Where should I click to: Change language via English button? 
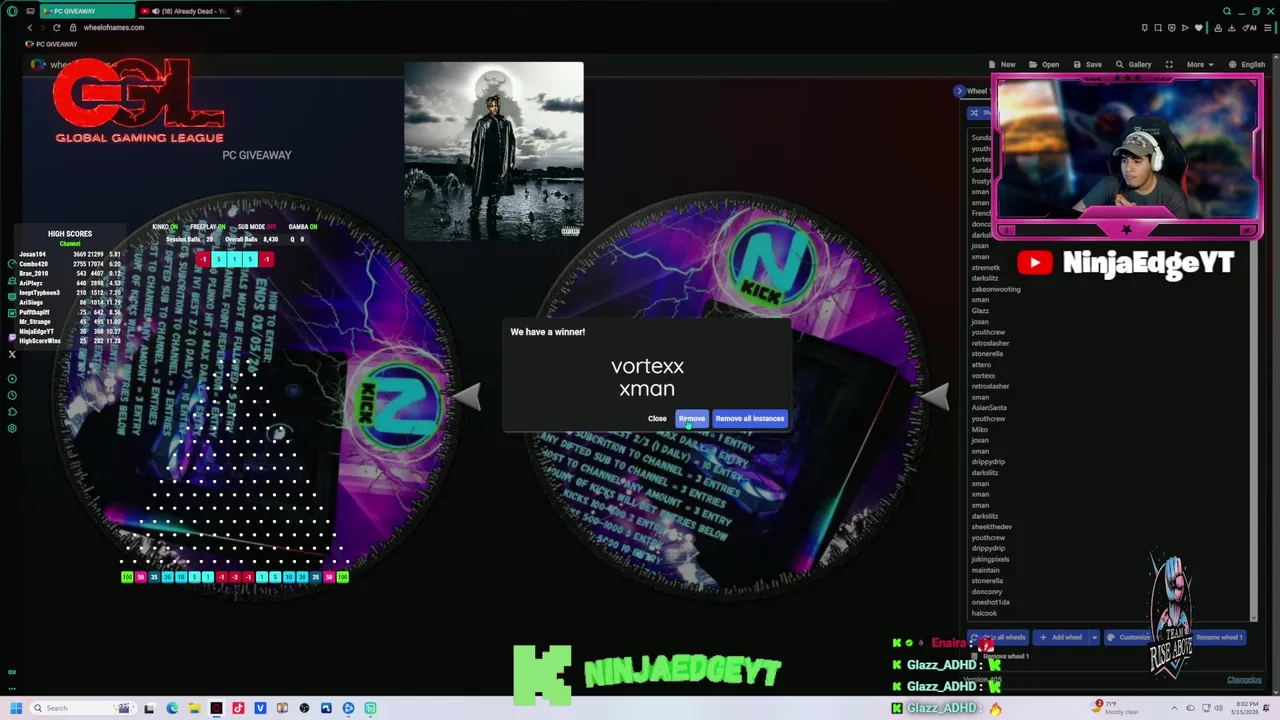pos(1246,64)
